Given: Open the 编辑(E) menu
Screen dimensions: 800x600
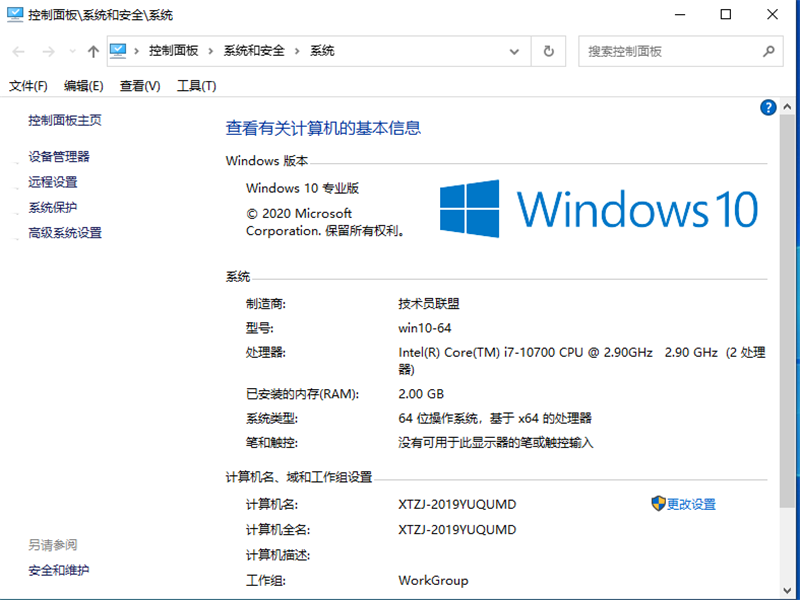Looking at the screenshot, I should click(x=82, y=86).
